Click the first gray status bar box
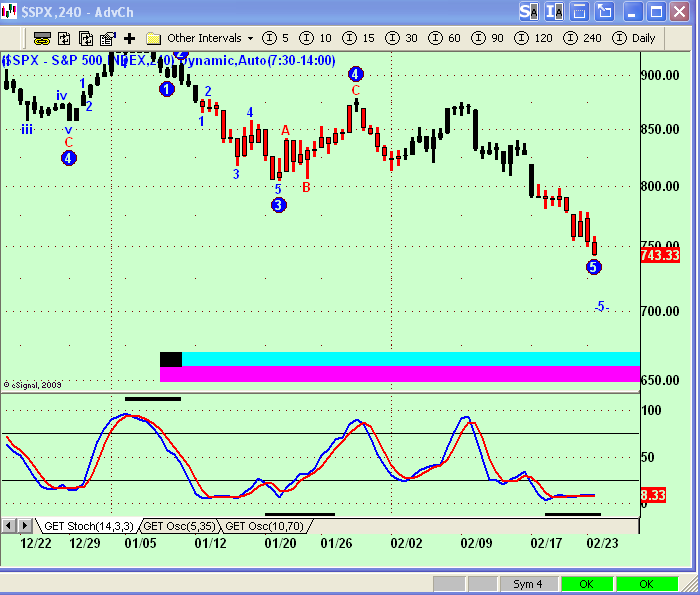This screenshot has height=595, width=700. click(449, 584)
